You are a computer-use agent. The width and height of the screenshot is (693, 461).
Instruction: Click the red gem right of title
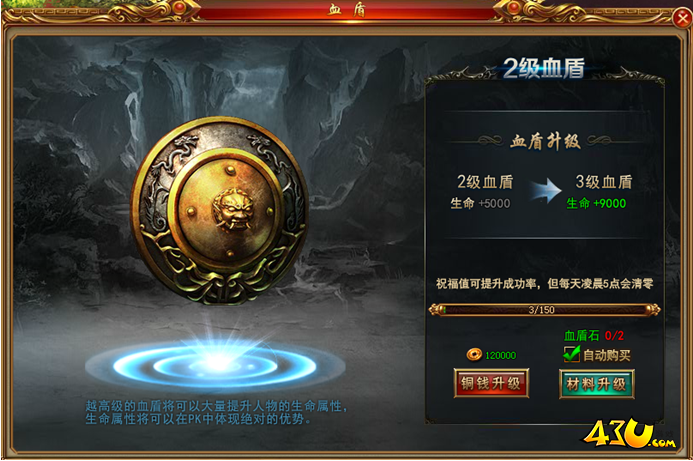click(514, 8)
